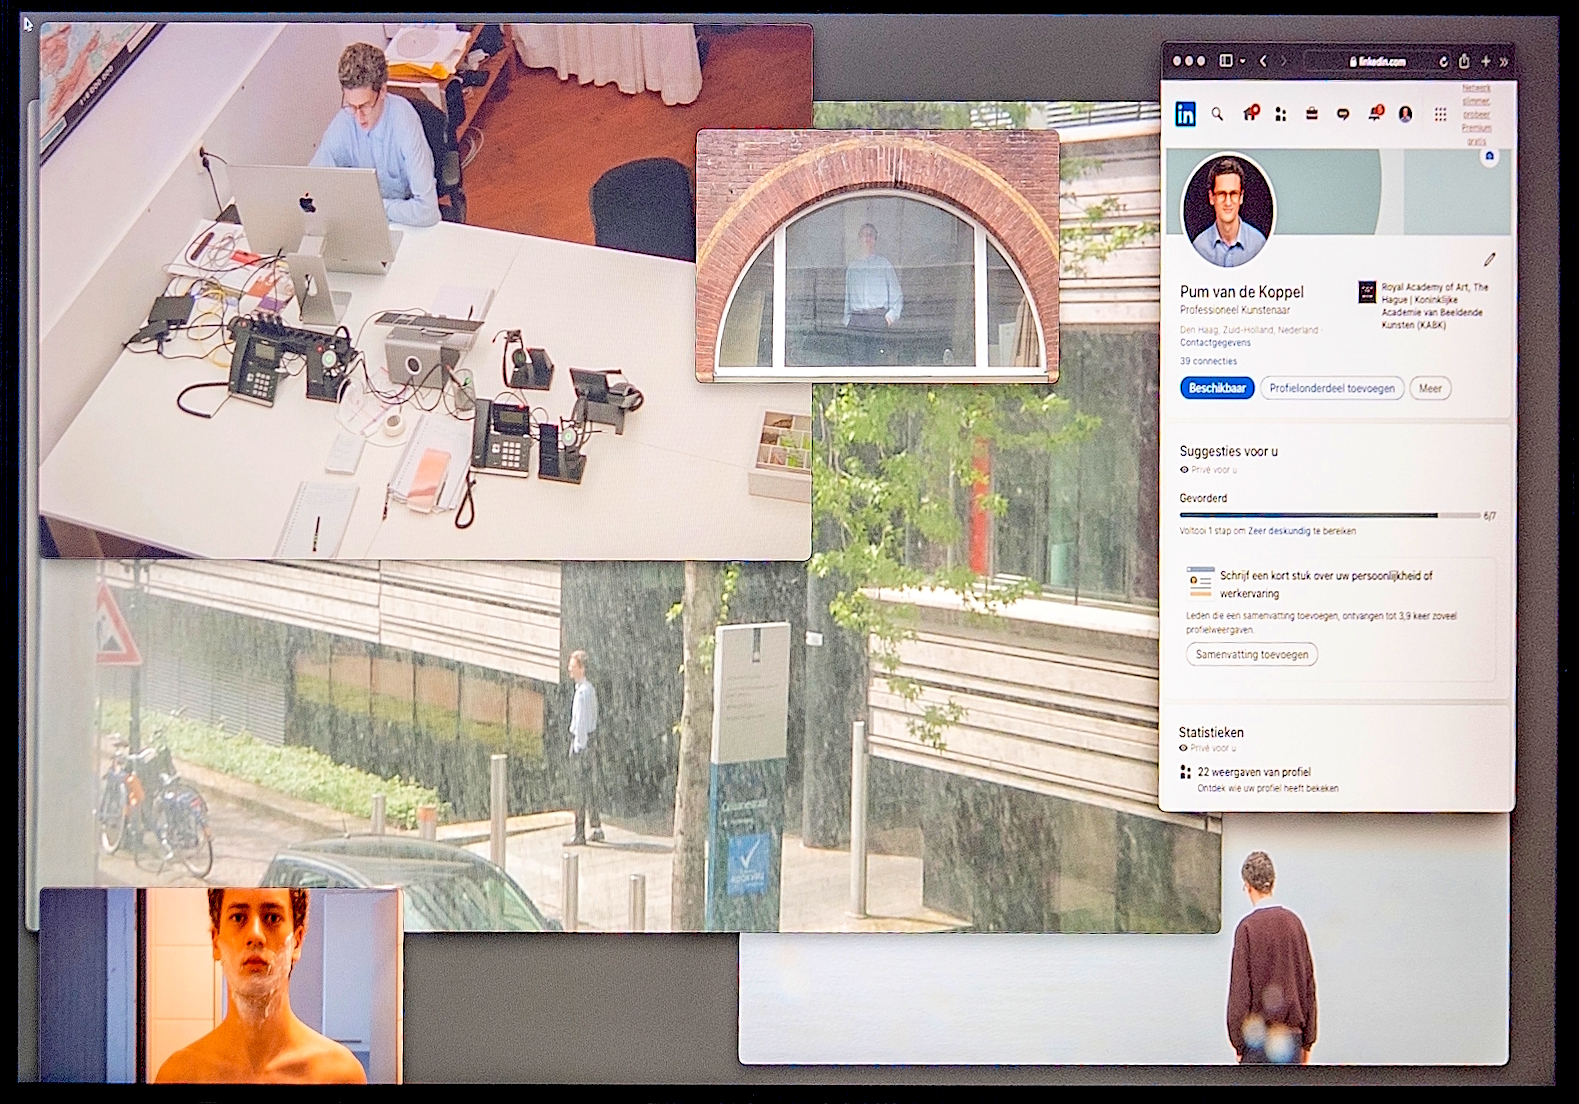Click the linkedin.com address bar
1579x1104 pixels.
[x=1378, y=61]
